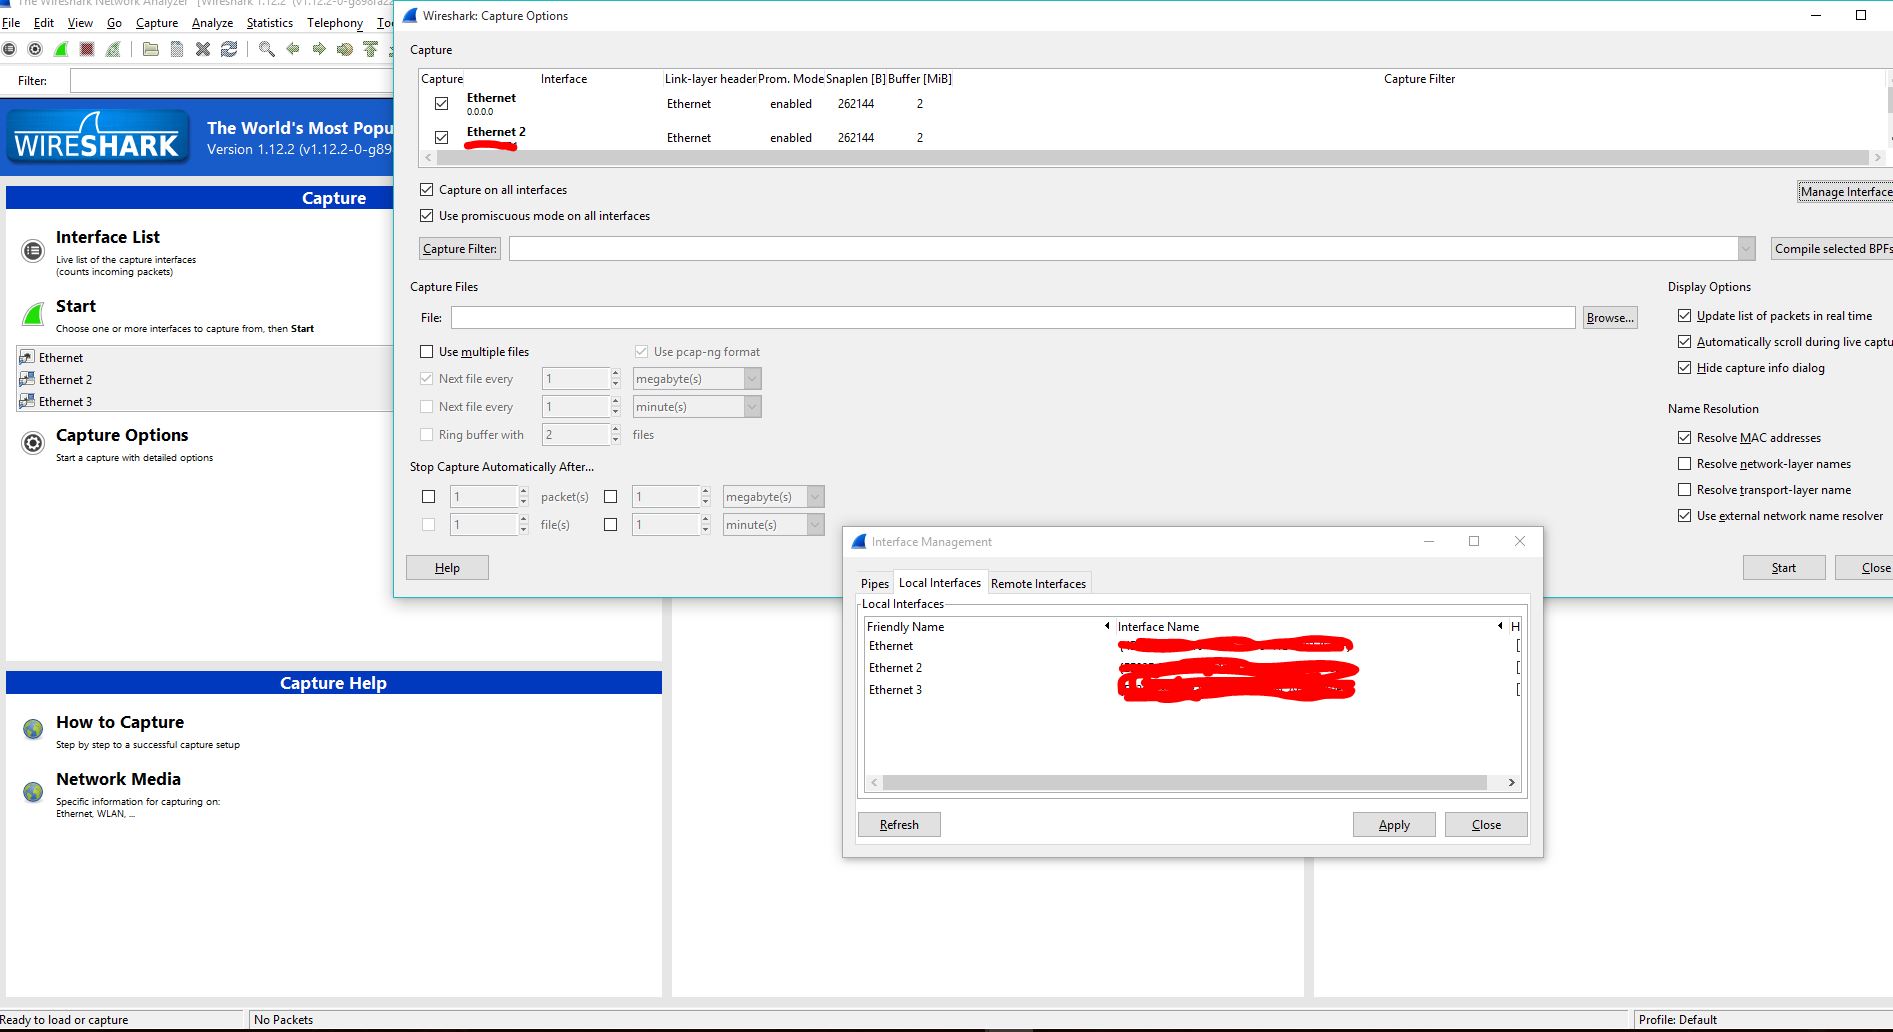The width and height of the screenshot is (1893, 1032).
Task: Enable Use multiple files checkbox
Action: pos(427,351)
